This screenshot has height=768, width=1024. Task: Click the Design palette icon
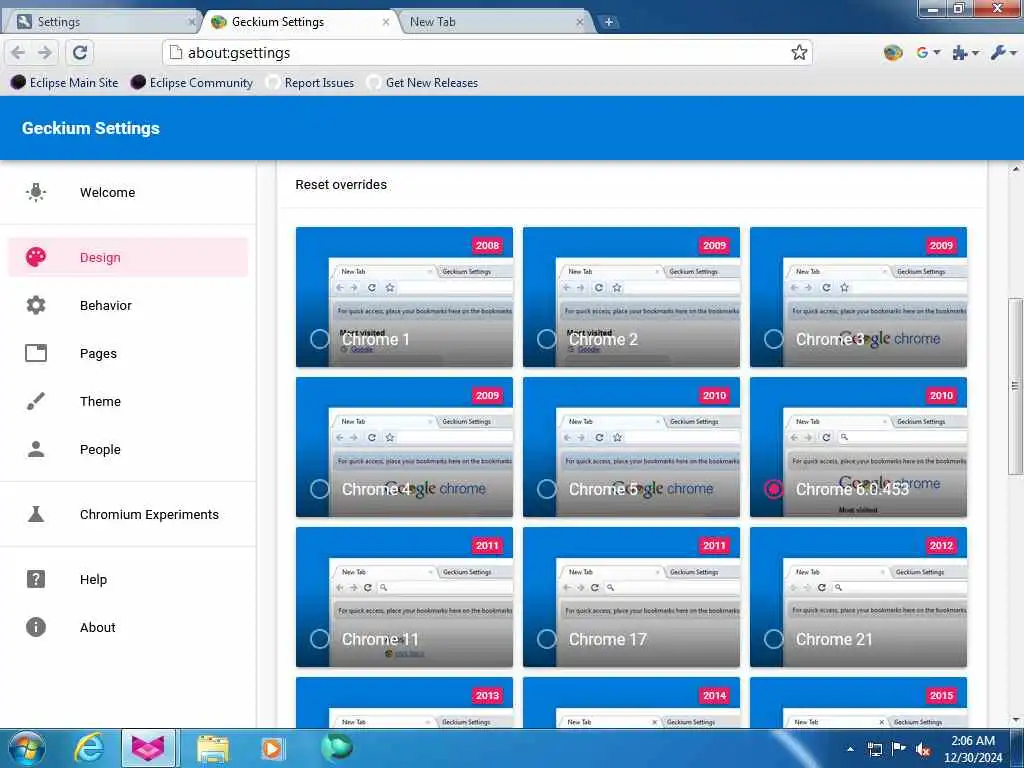36,257
